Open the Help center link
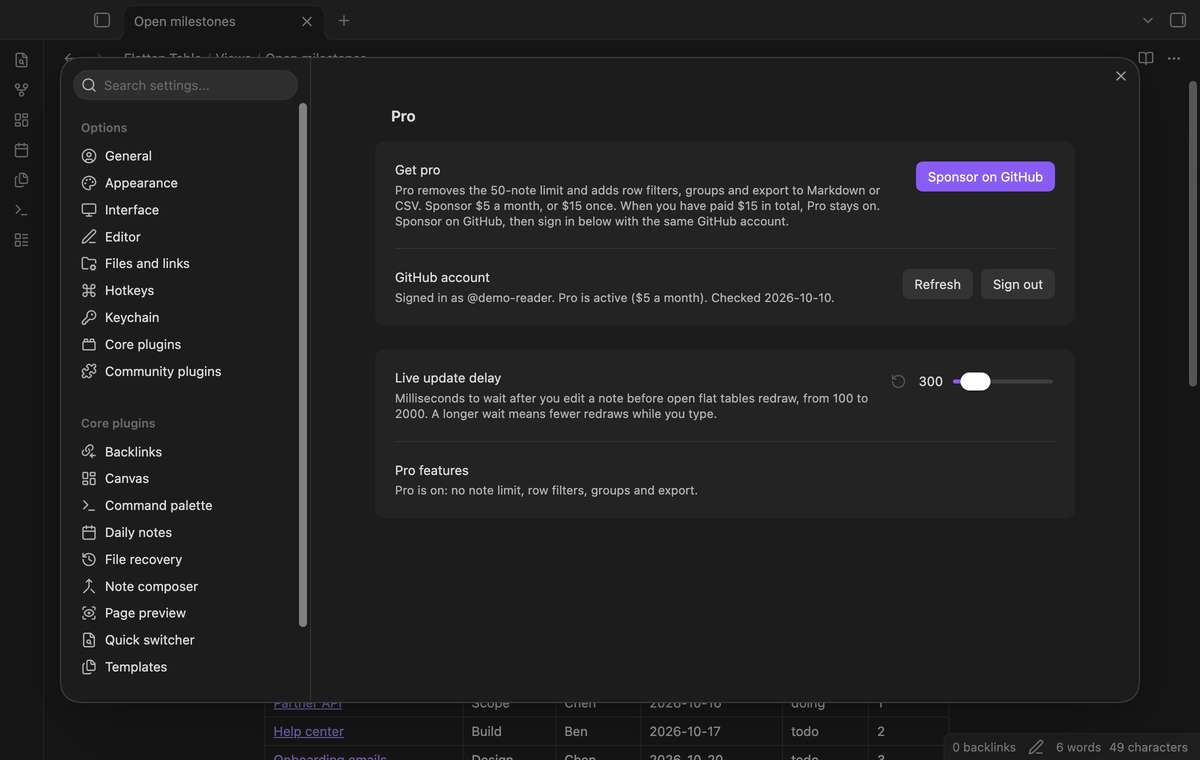The height and width of the screenshot is (760, 1200). [308, 731]
